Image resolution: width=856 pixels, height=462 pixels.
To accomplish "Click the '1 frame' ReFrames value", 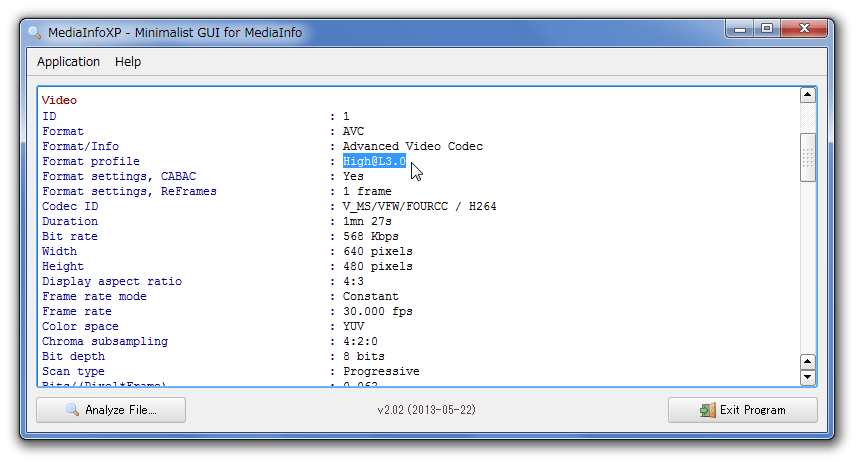I will [367, 191].
